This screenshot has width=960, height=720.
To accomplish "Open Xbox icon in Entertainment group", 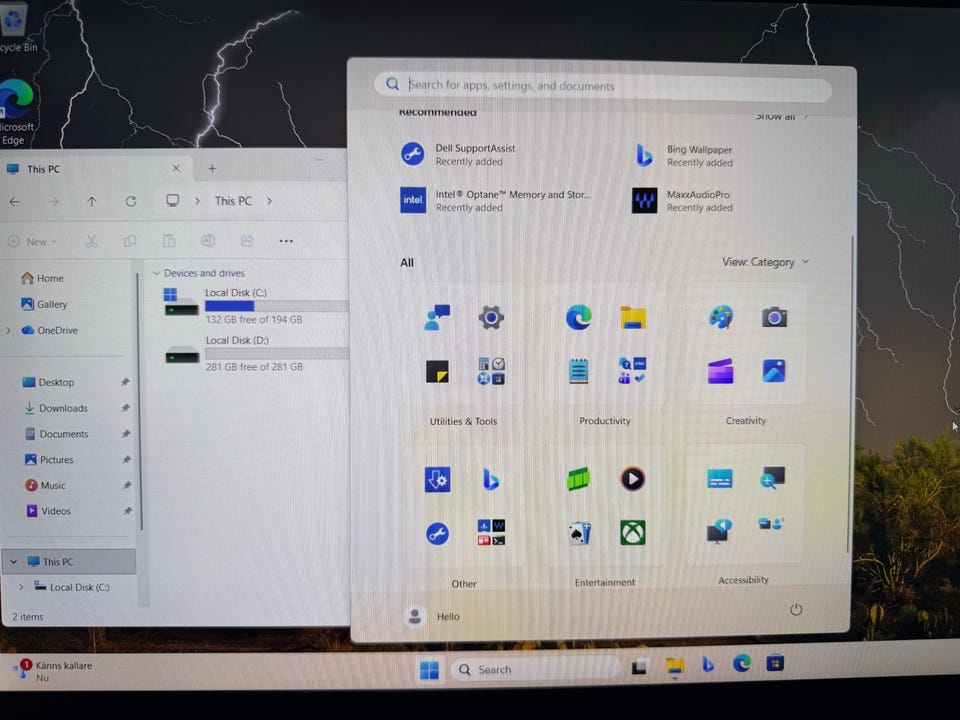I will [x=632, y=533].
